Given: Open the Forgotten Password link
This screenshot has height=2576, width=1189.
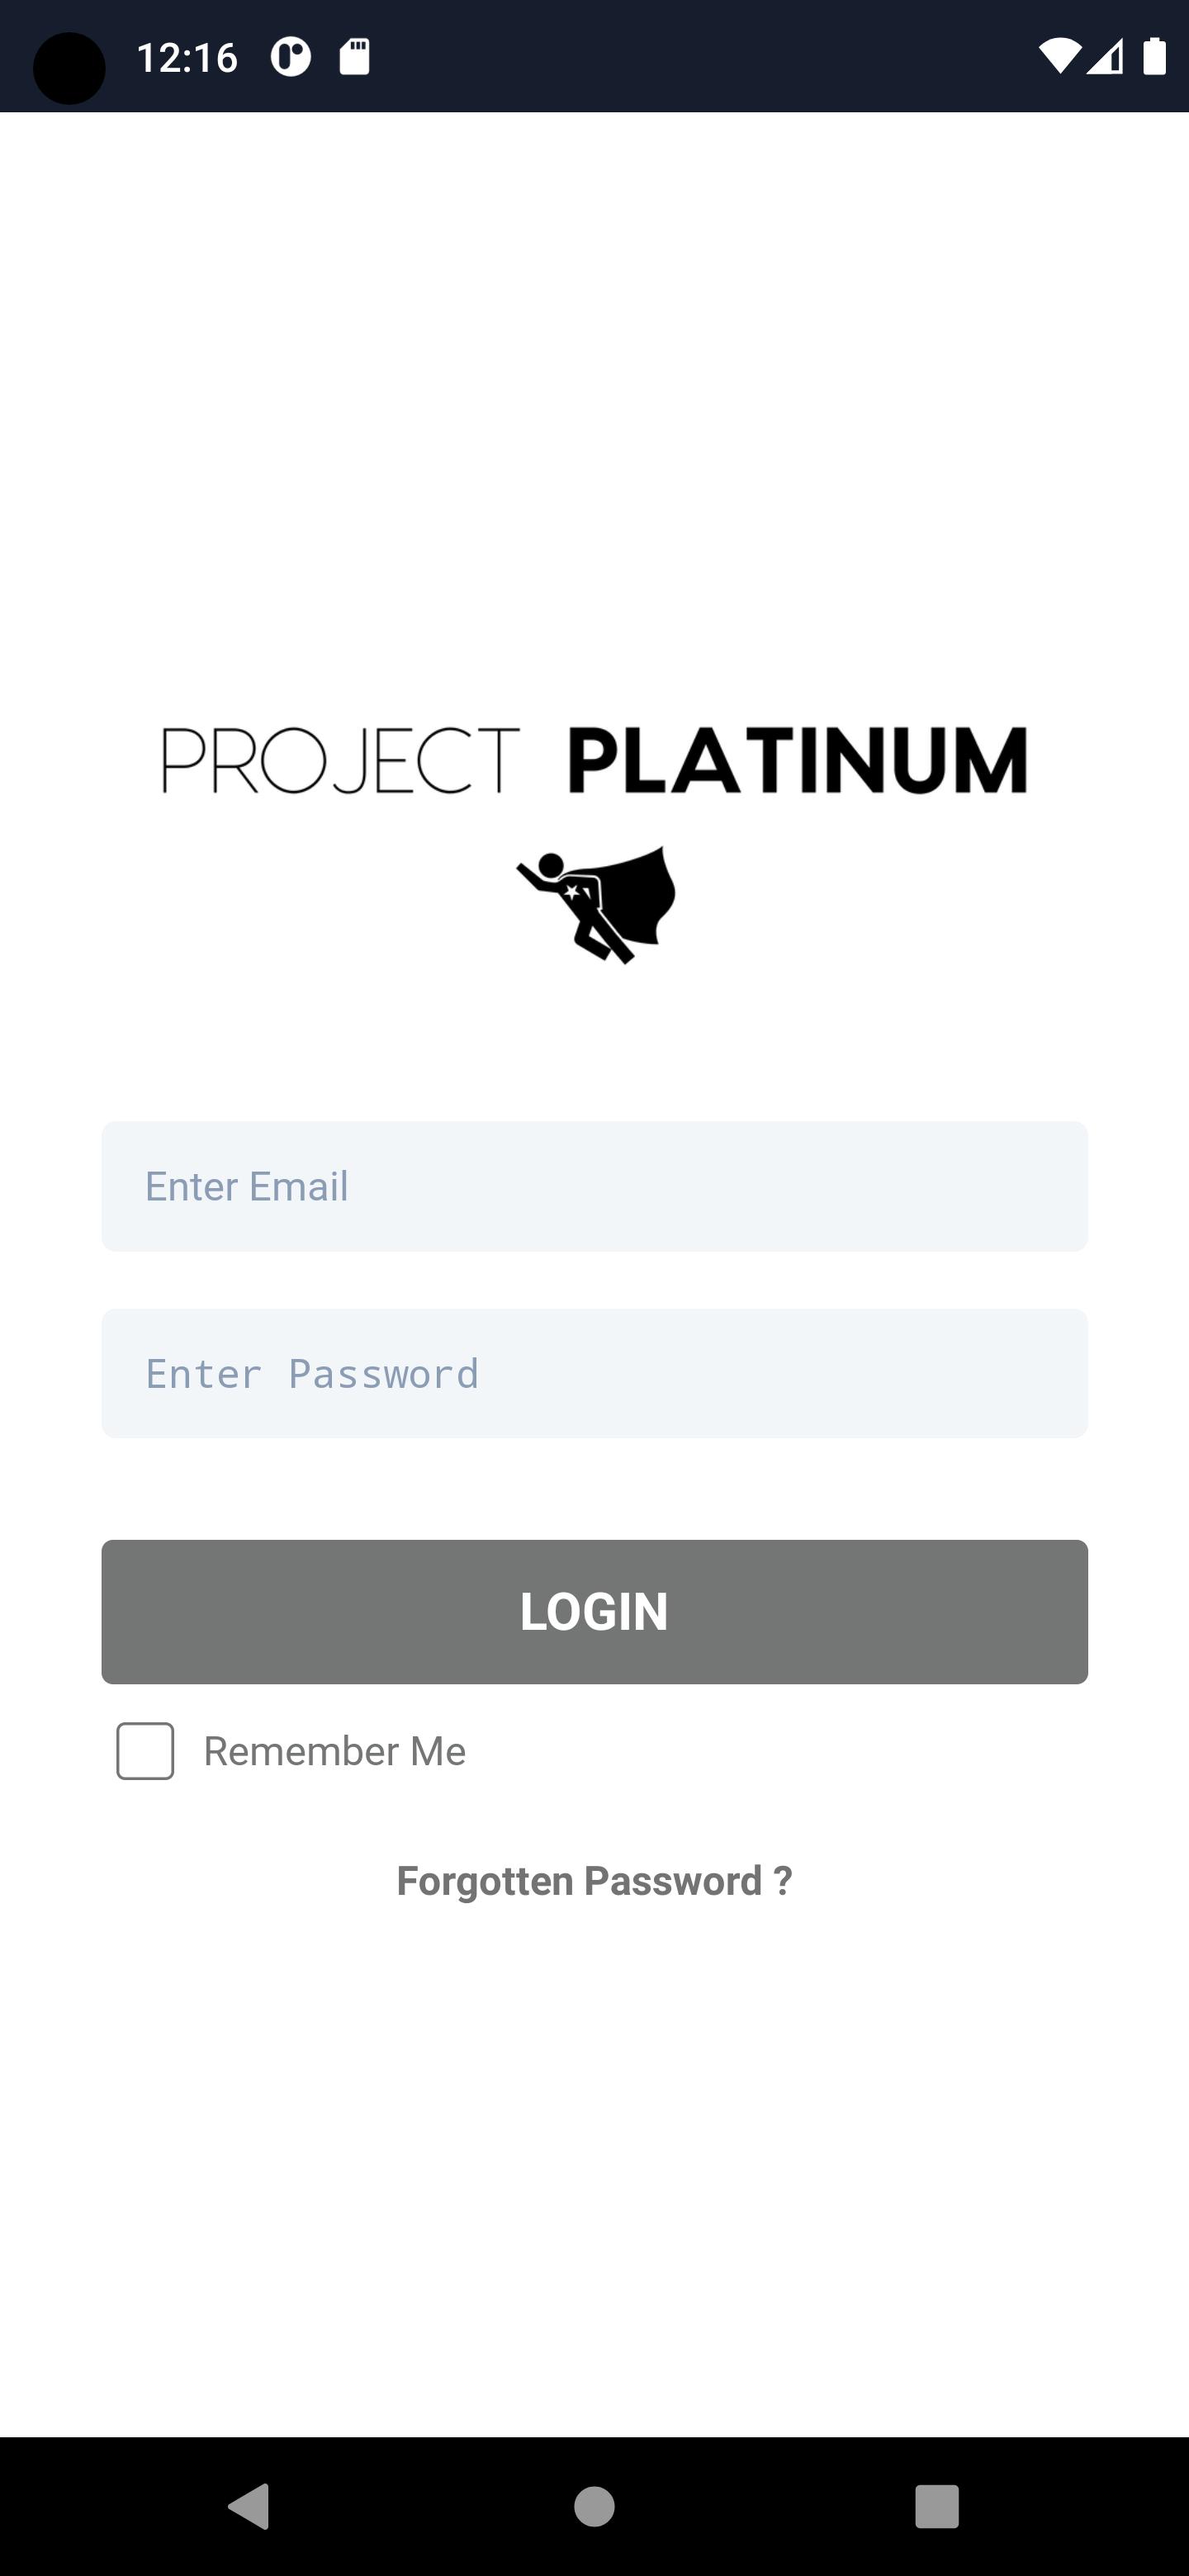Looking at the screenshot, I should point(595,1881).
